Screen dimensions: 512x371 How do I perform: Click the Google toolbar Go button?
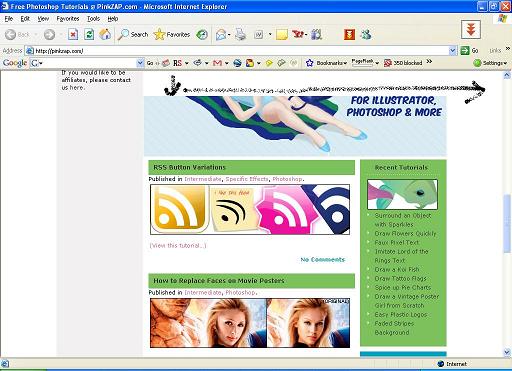(150, 63)
